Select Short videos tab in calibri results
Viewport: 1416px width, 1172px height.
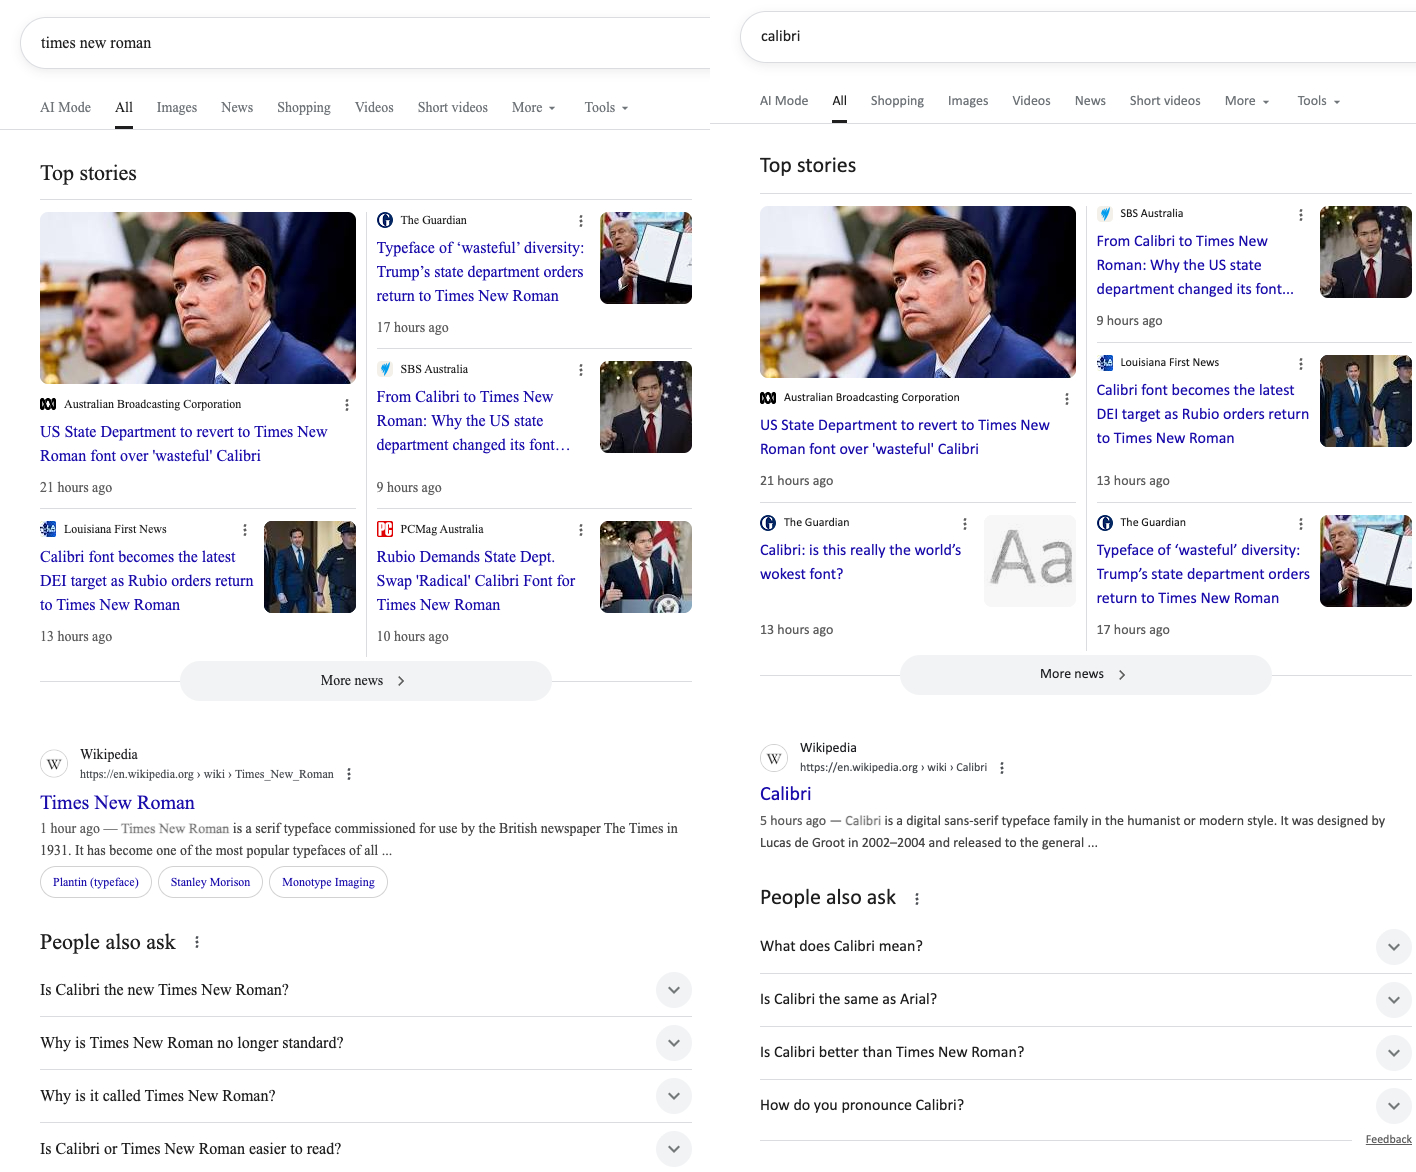(x=1165, y=101)
